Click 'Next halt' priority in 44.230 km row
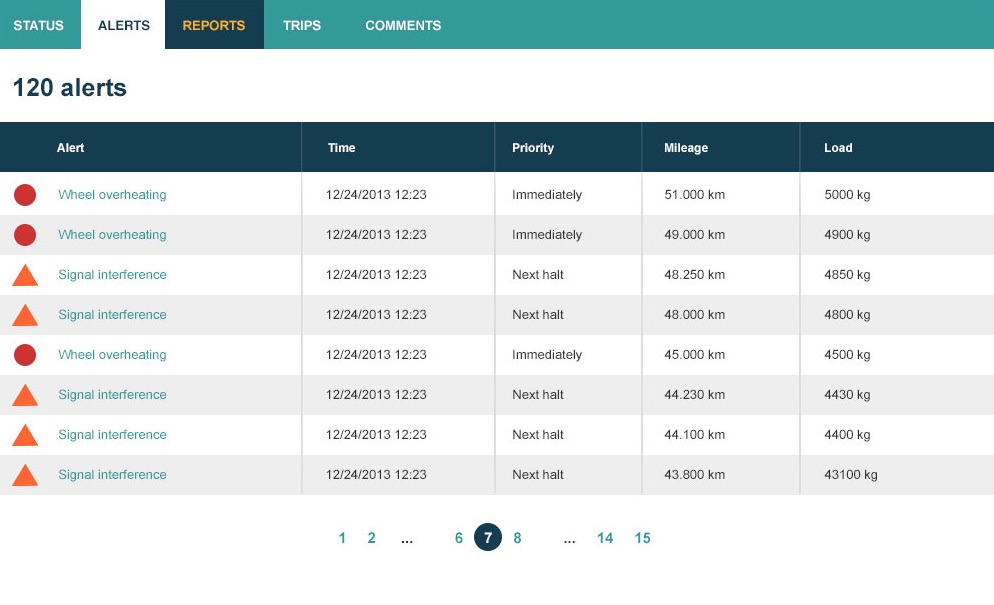994x605 pixels. coord(538,394)
